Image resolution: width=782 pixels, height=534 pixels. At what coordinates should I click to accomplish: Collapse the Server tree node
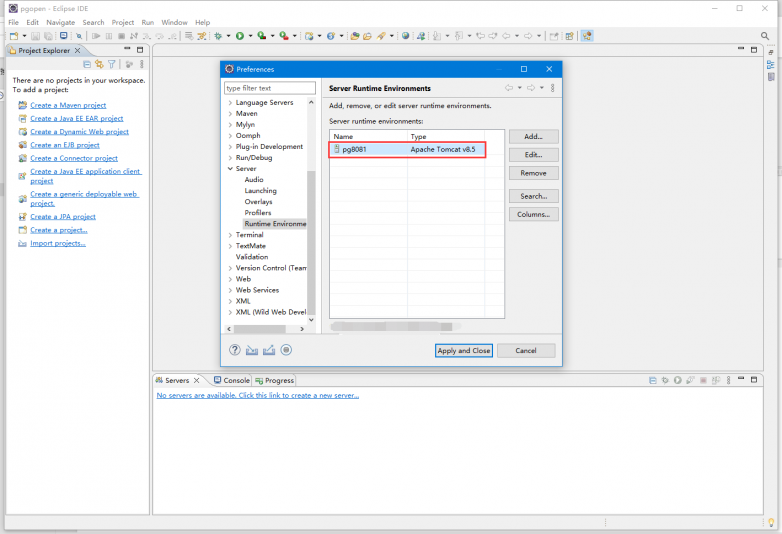tap(230, 169)
